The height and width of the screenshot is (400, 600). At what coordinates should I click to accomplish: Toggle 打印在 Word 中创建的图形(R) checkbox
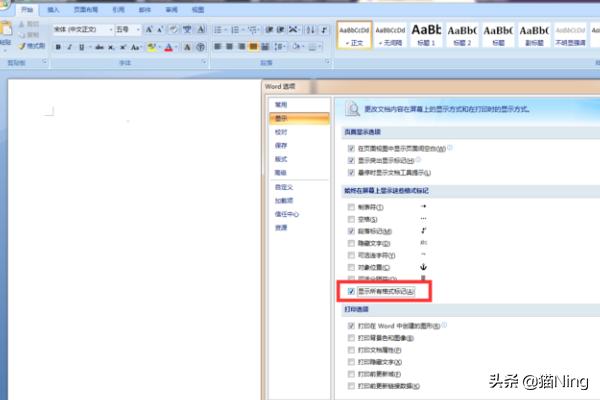[x=351, y=326]
